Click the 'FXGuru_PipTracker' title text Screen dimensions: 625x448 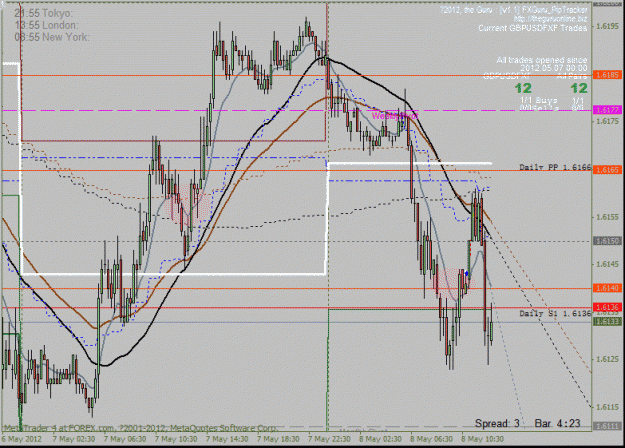tap(555, 10)
